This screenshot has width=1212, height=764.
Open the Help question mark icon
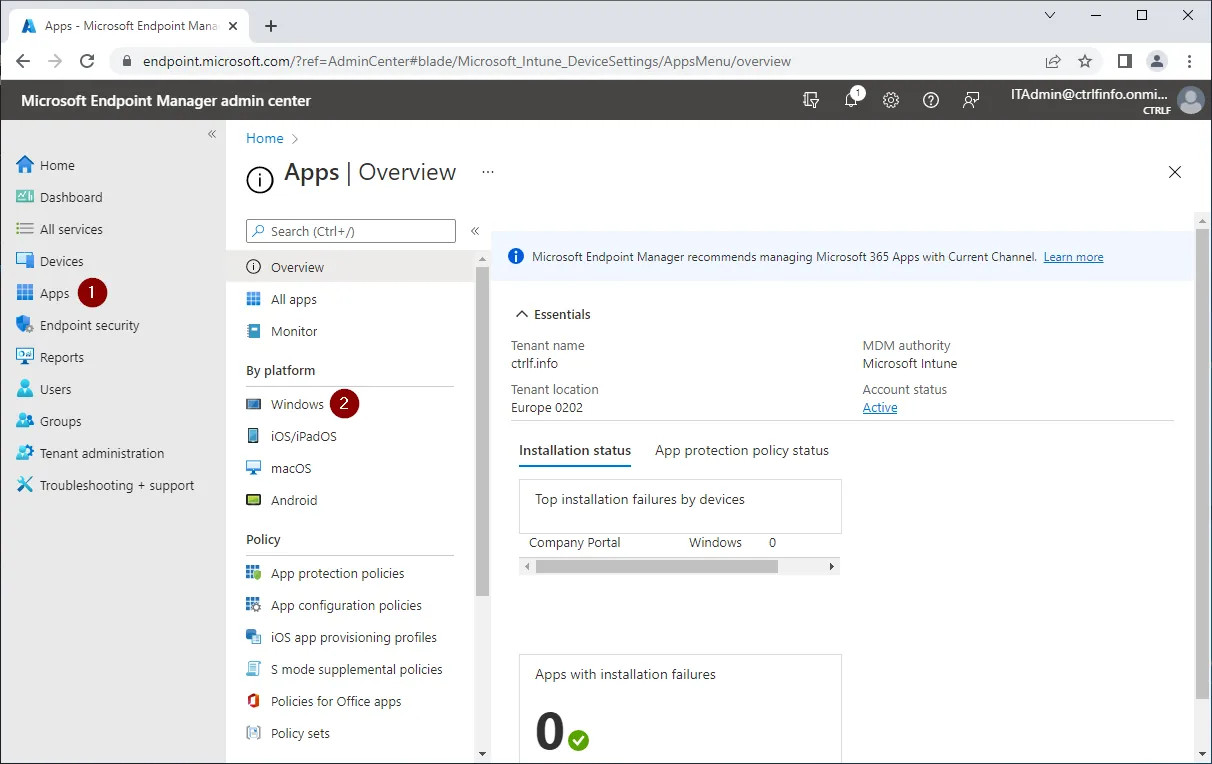click(931, 100)
